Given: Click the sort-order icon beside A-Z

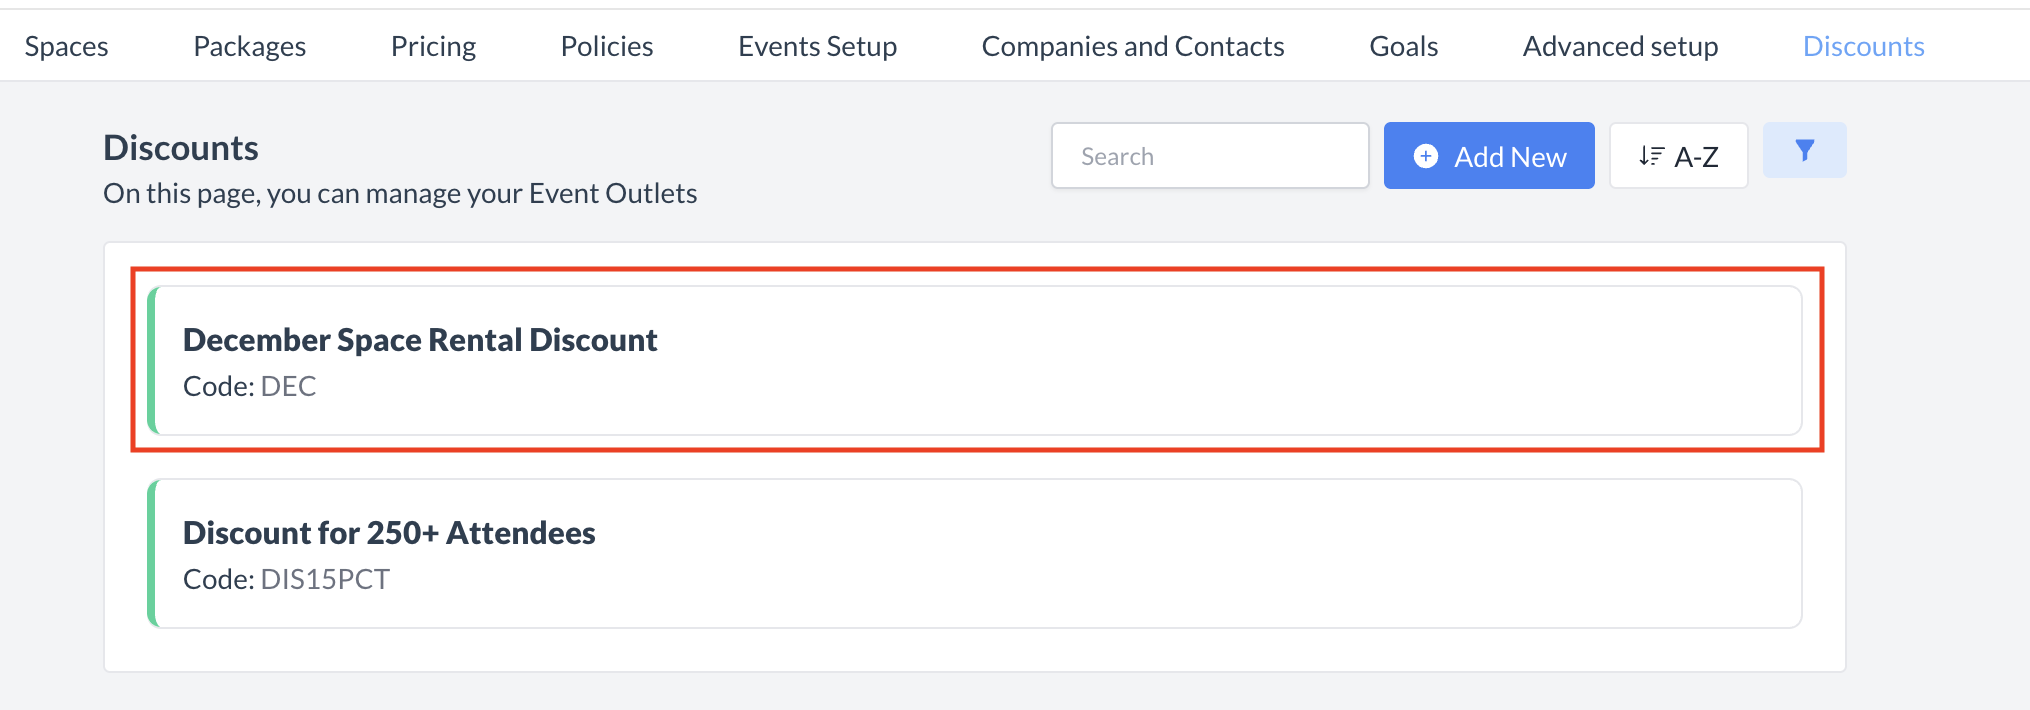Looking at the screenshot, I should coord(1651,156).
